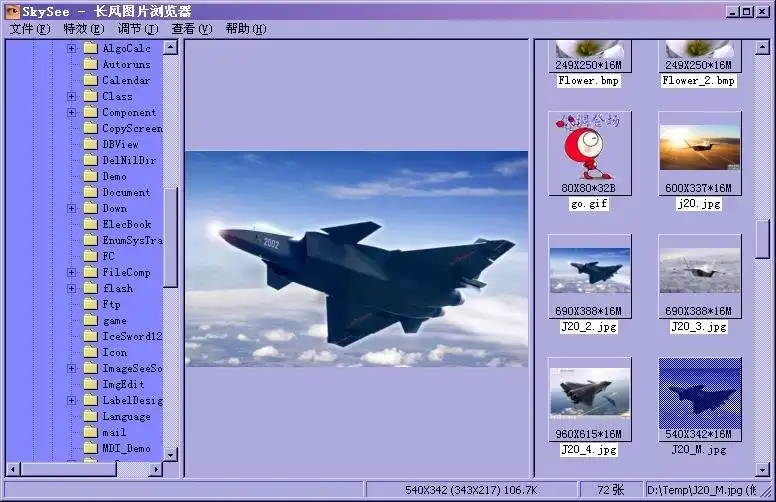Screen dimensions: 776x502
Task: Click the Document folder icon
Action: (x=91, y=192)
